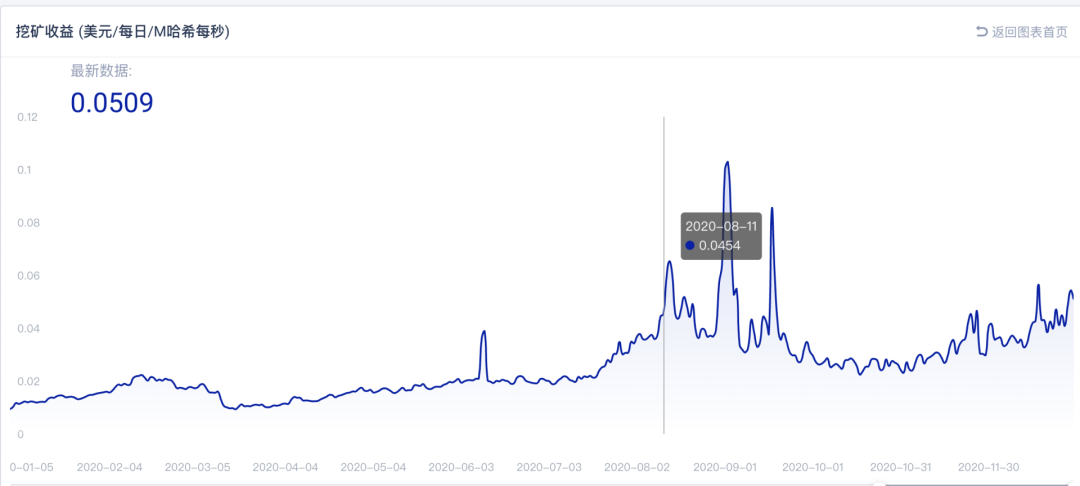This screenshot has height=486, width=1080.
Task: Click the 0.0509 latest data value
Action: 111,102
